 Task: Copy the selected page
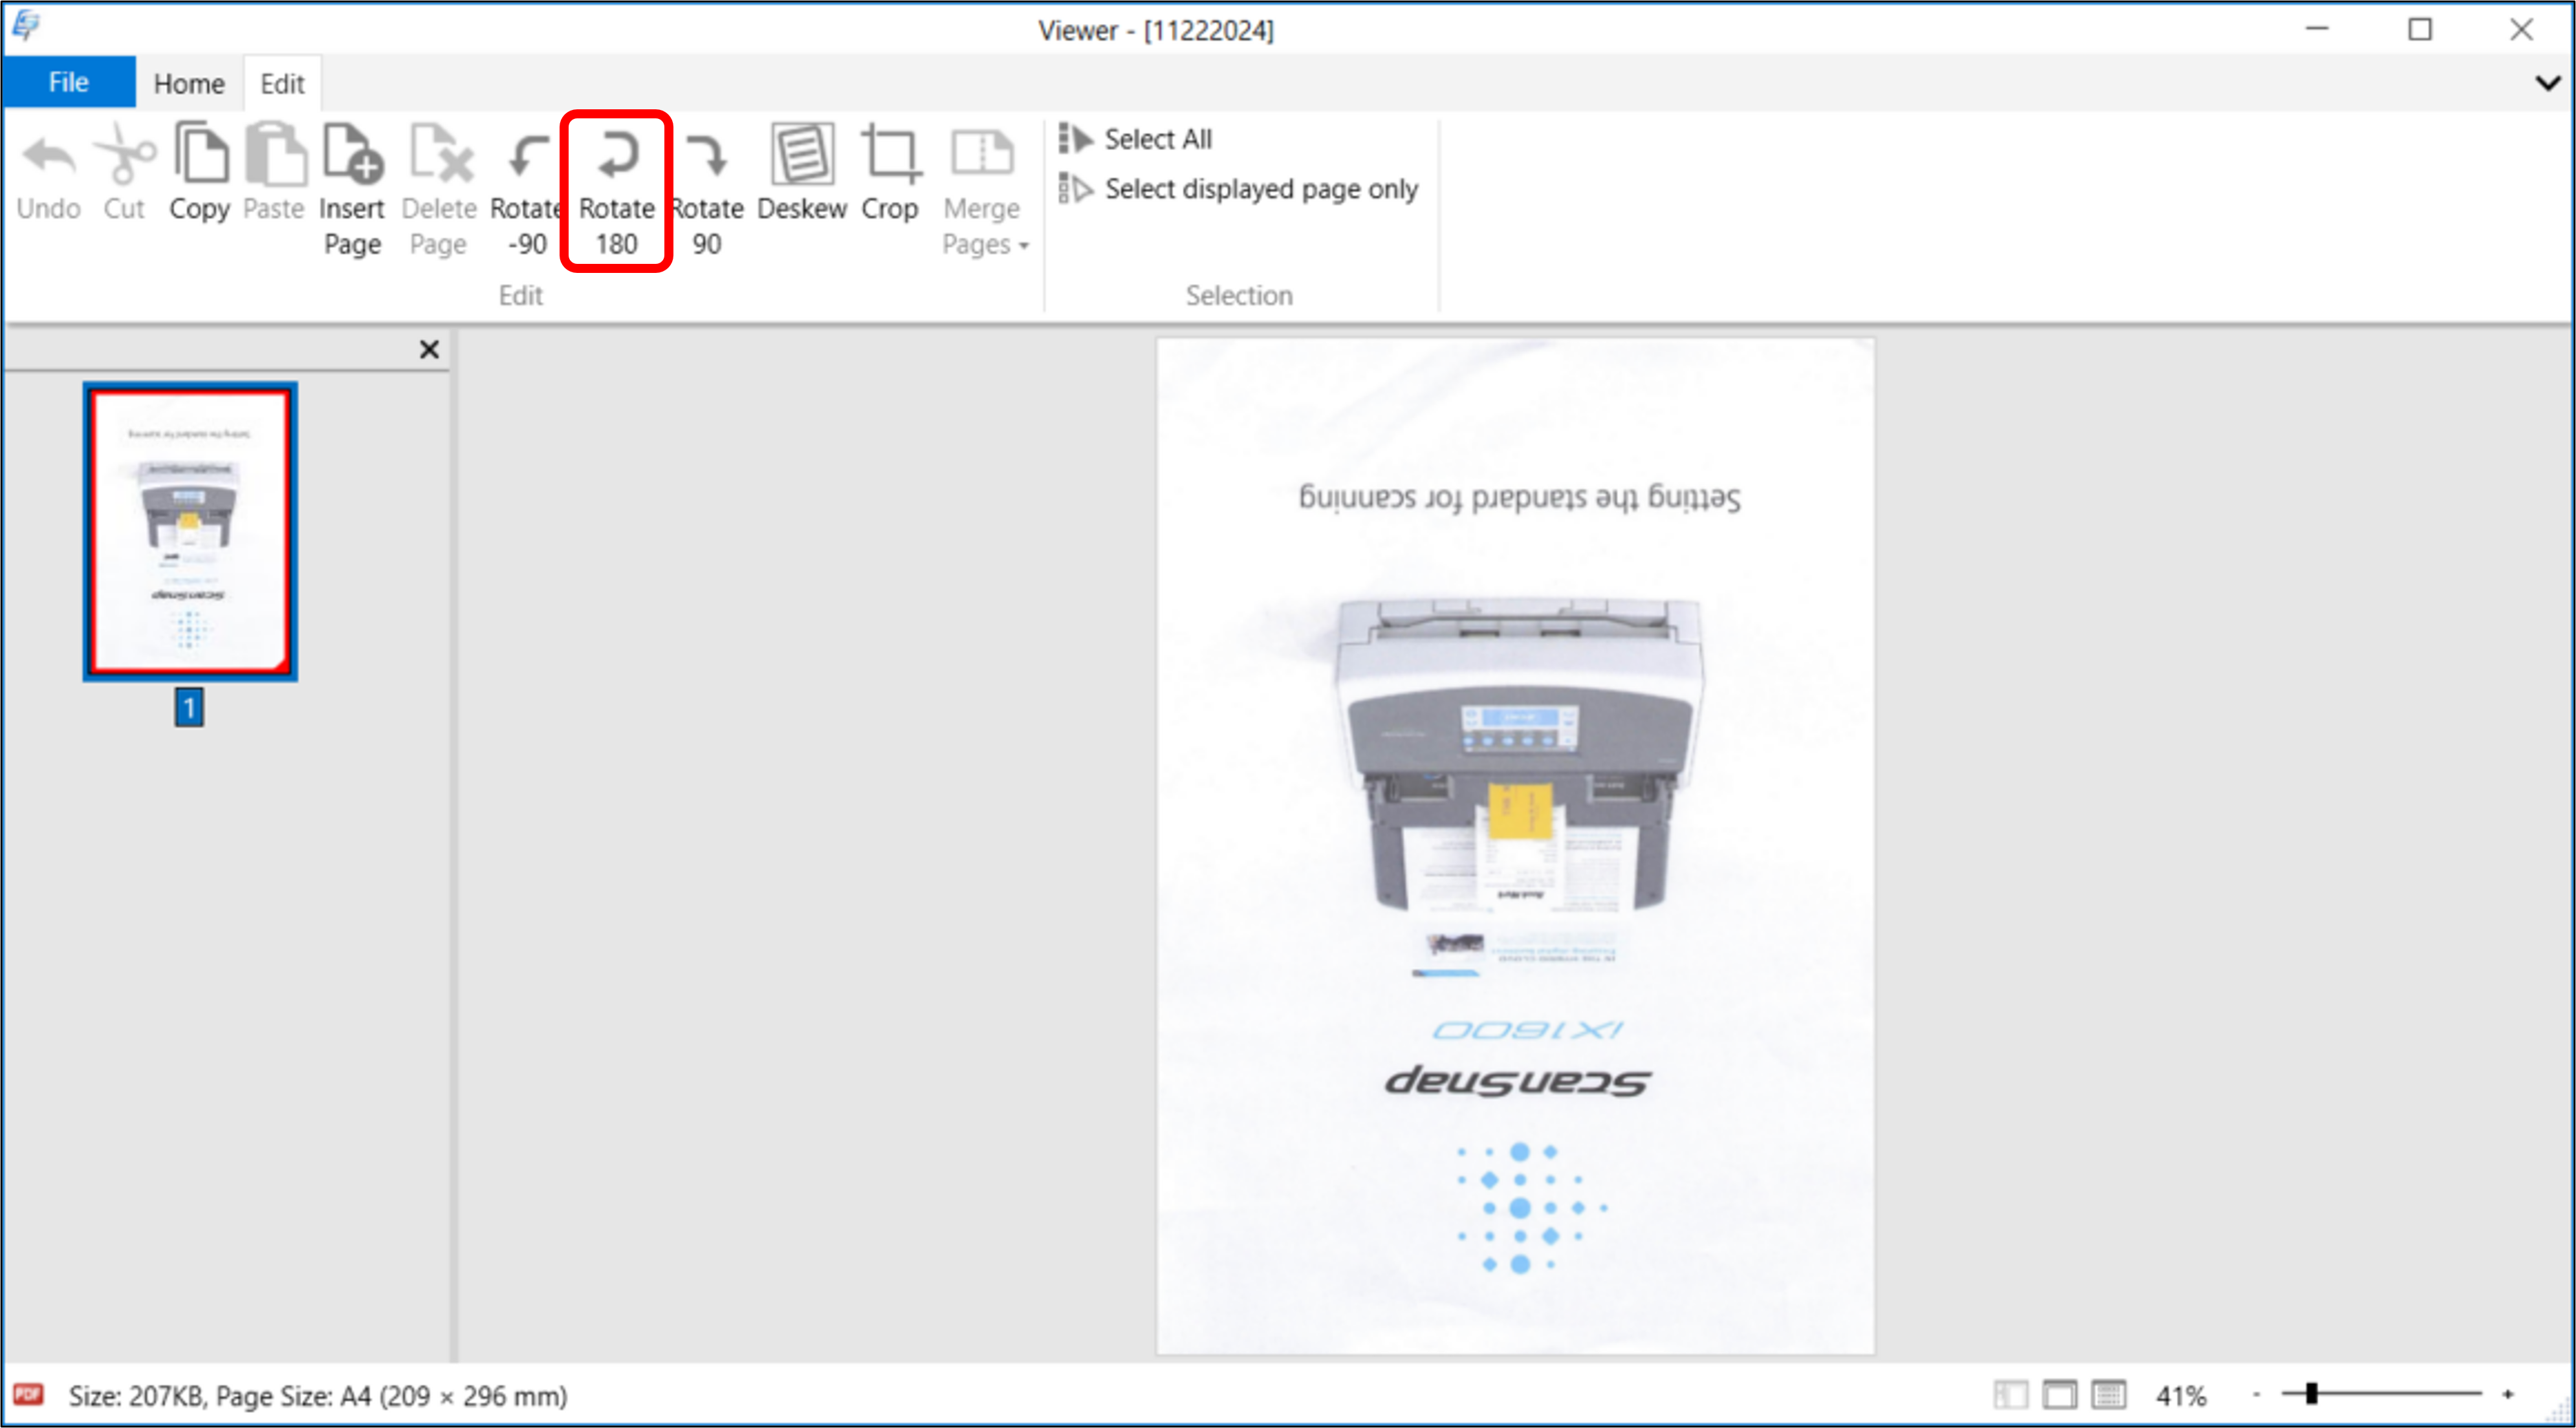click(x=200, y=172)
